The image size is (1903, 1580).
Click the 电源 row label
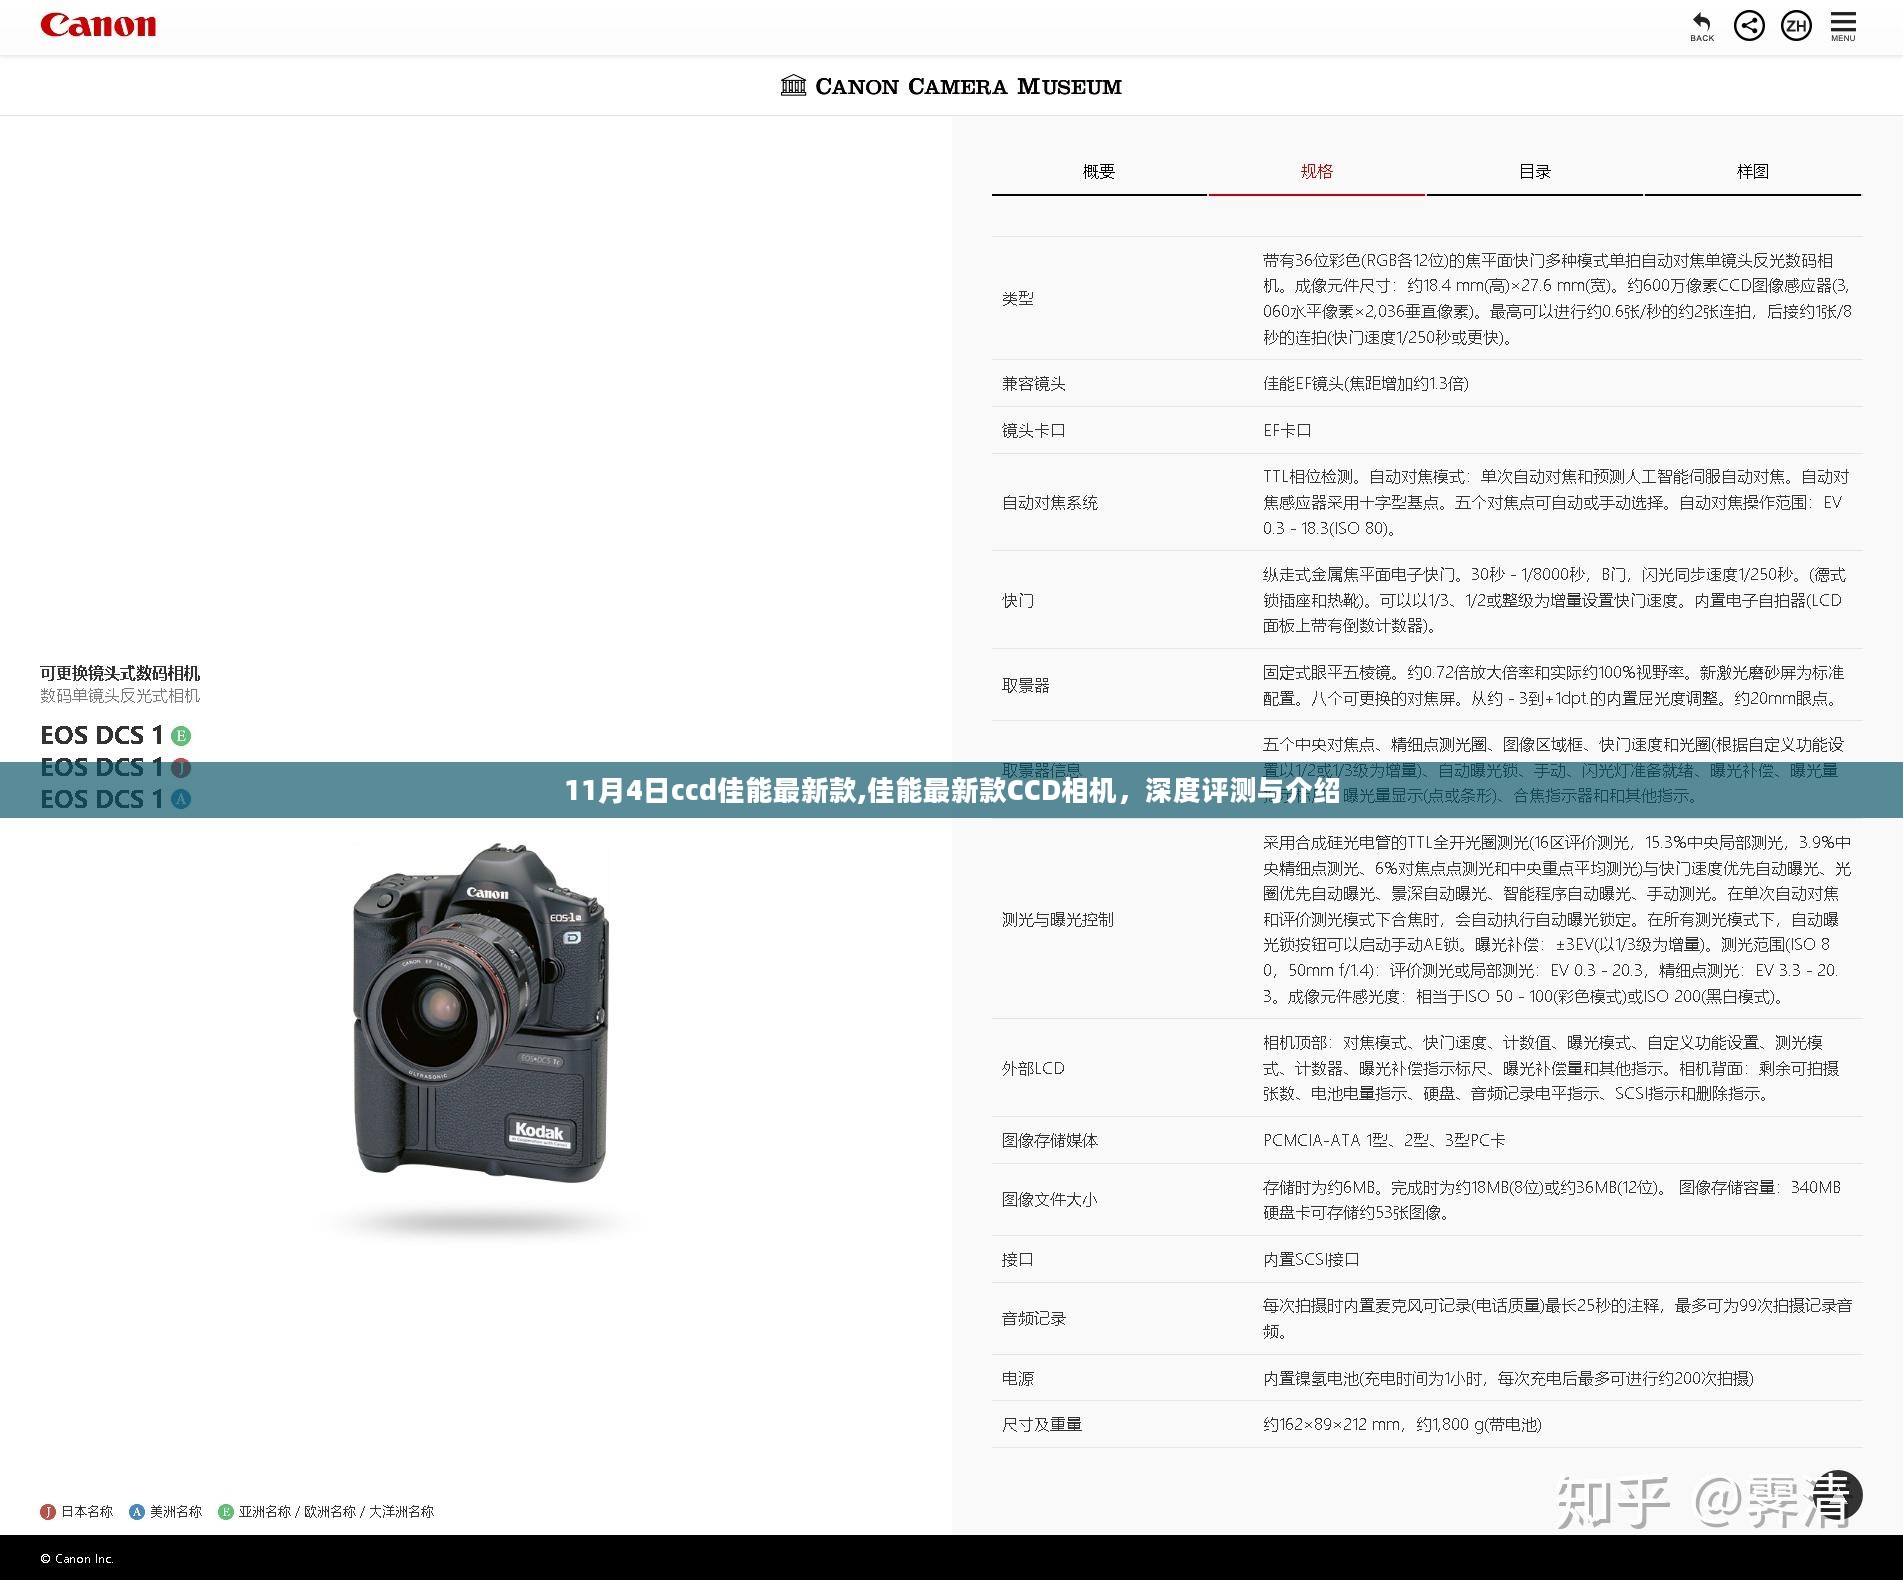1018,1378
